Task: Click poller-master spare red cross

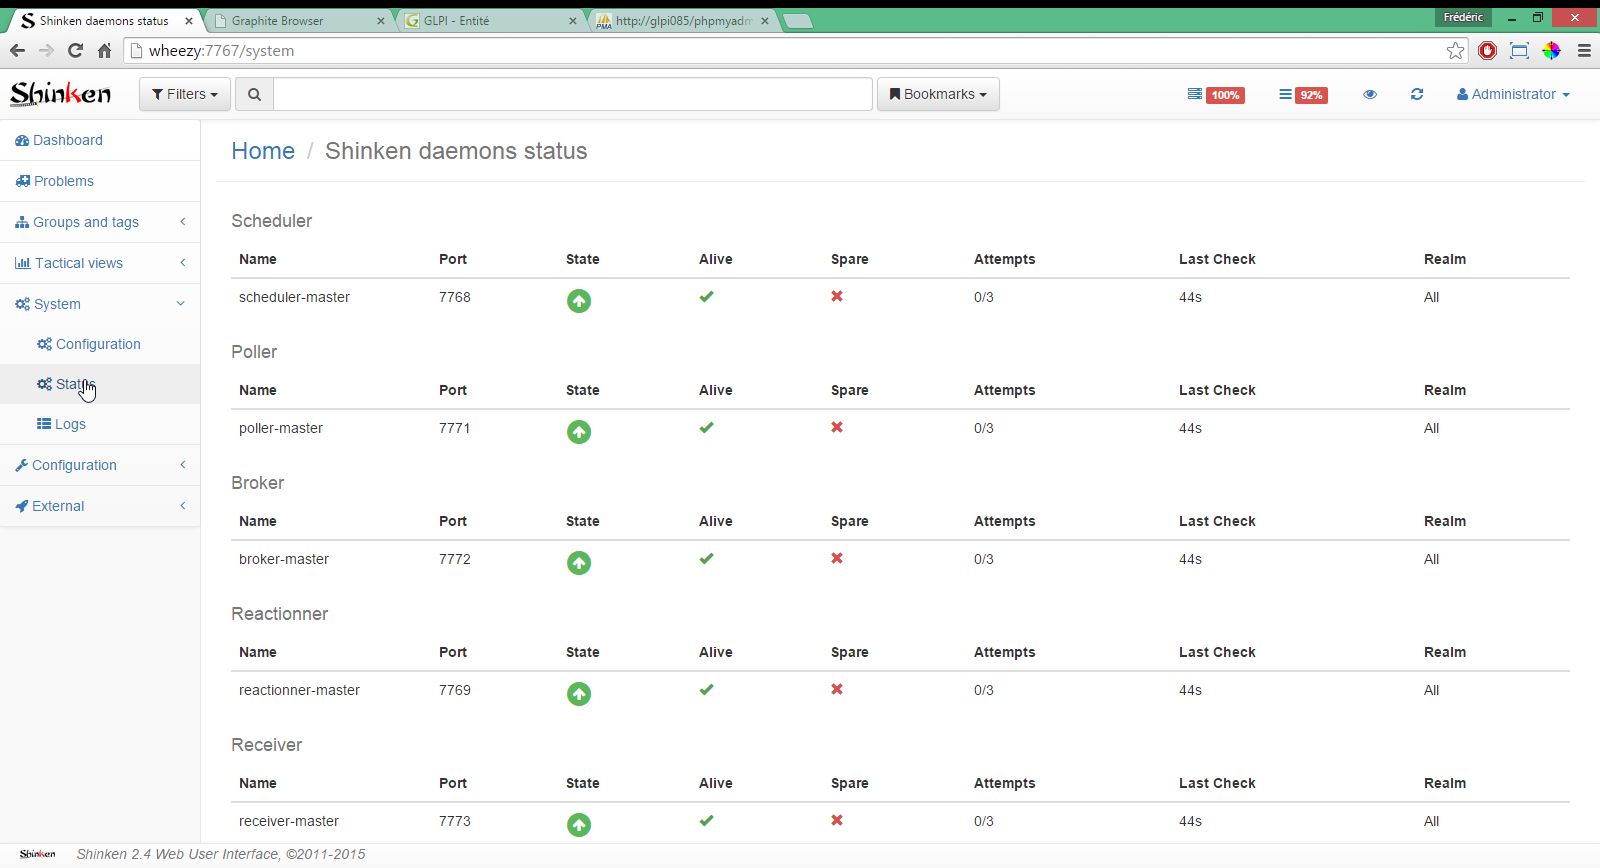Action: (x=837, y=427)
